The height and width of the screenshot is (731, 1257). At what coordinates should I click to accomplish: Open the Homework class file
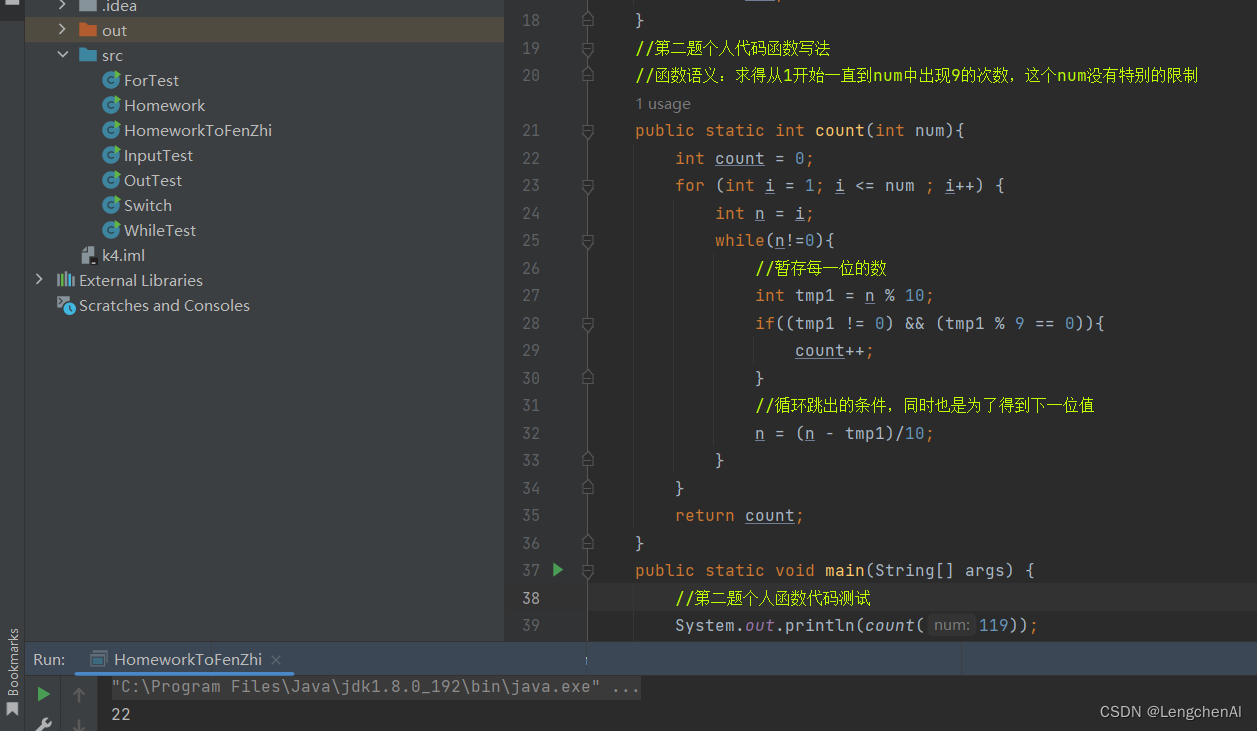(164, 105)
